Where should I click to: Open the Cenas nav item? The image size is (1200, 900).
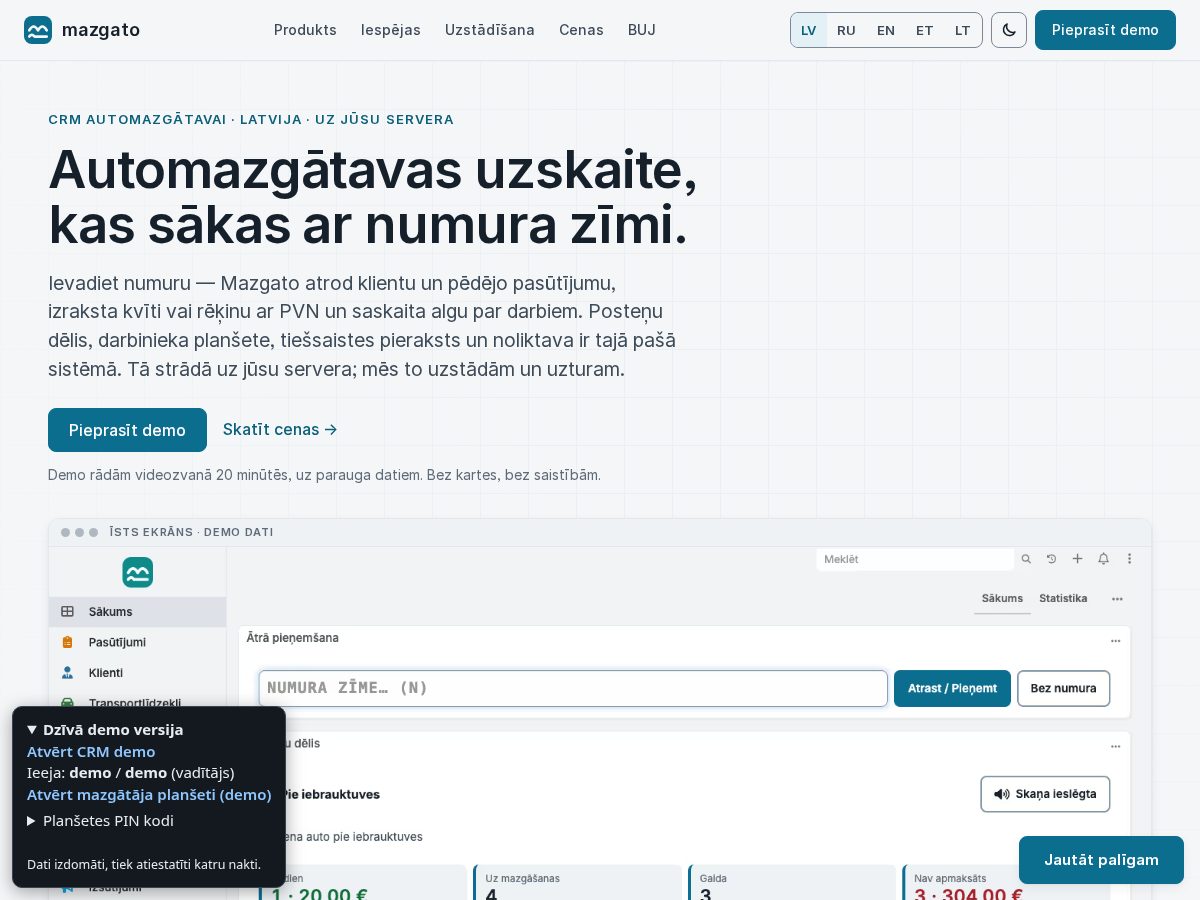tap(581, 30)
